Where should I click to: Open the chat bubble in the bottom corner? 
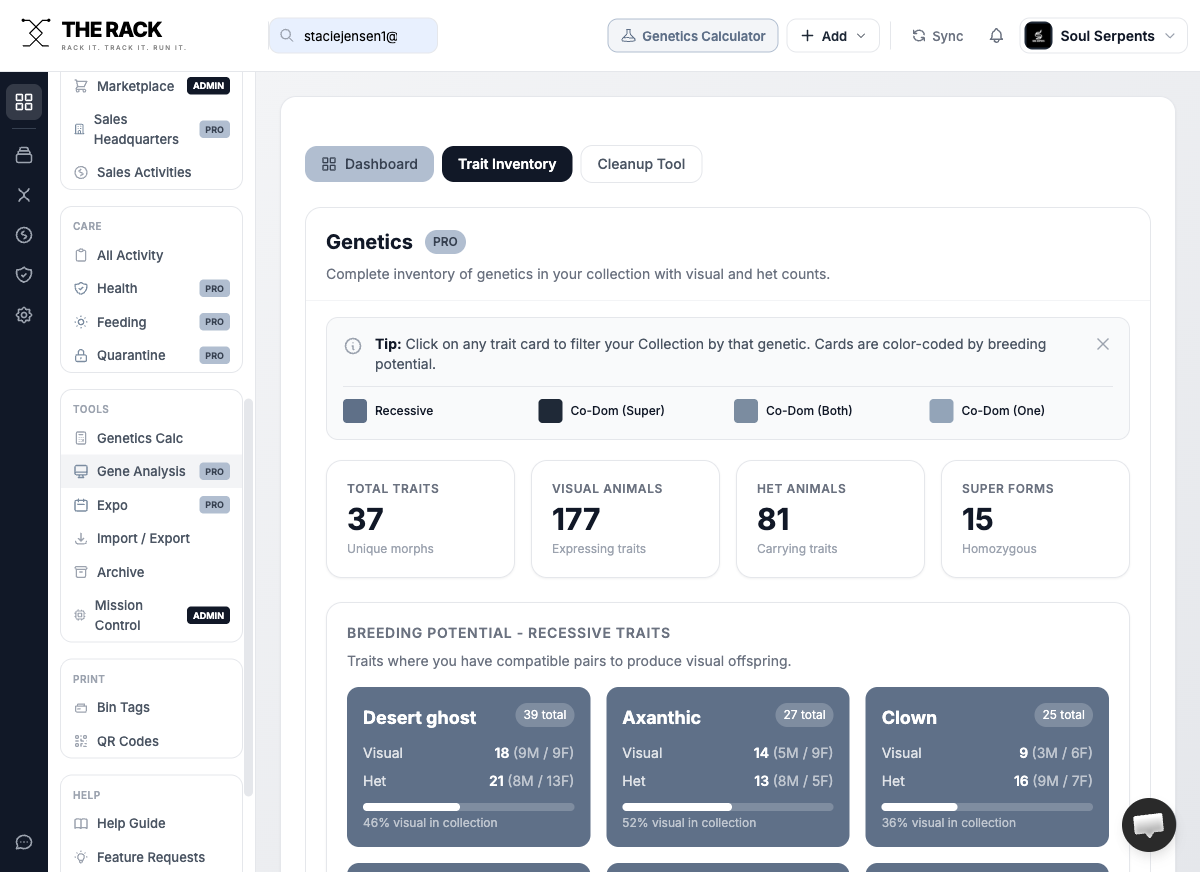coord(1148,824)
